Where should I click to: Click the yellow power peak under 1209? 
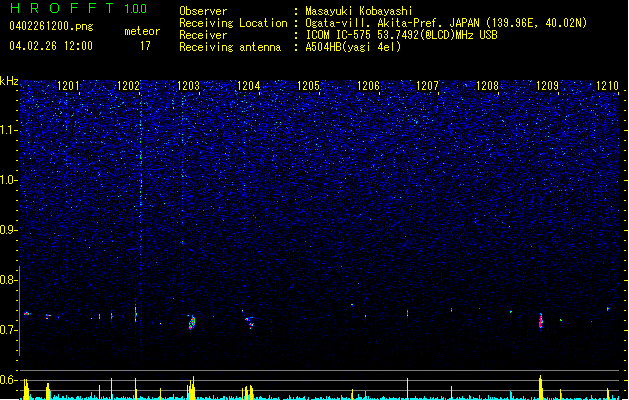pyautogui.click(x=540, y=387)
